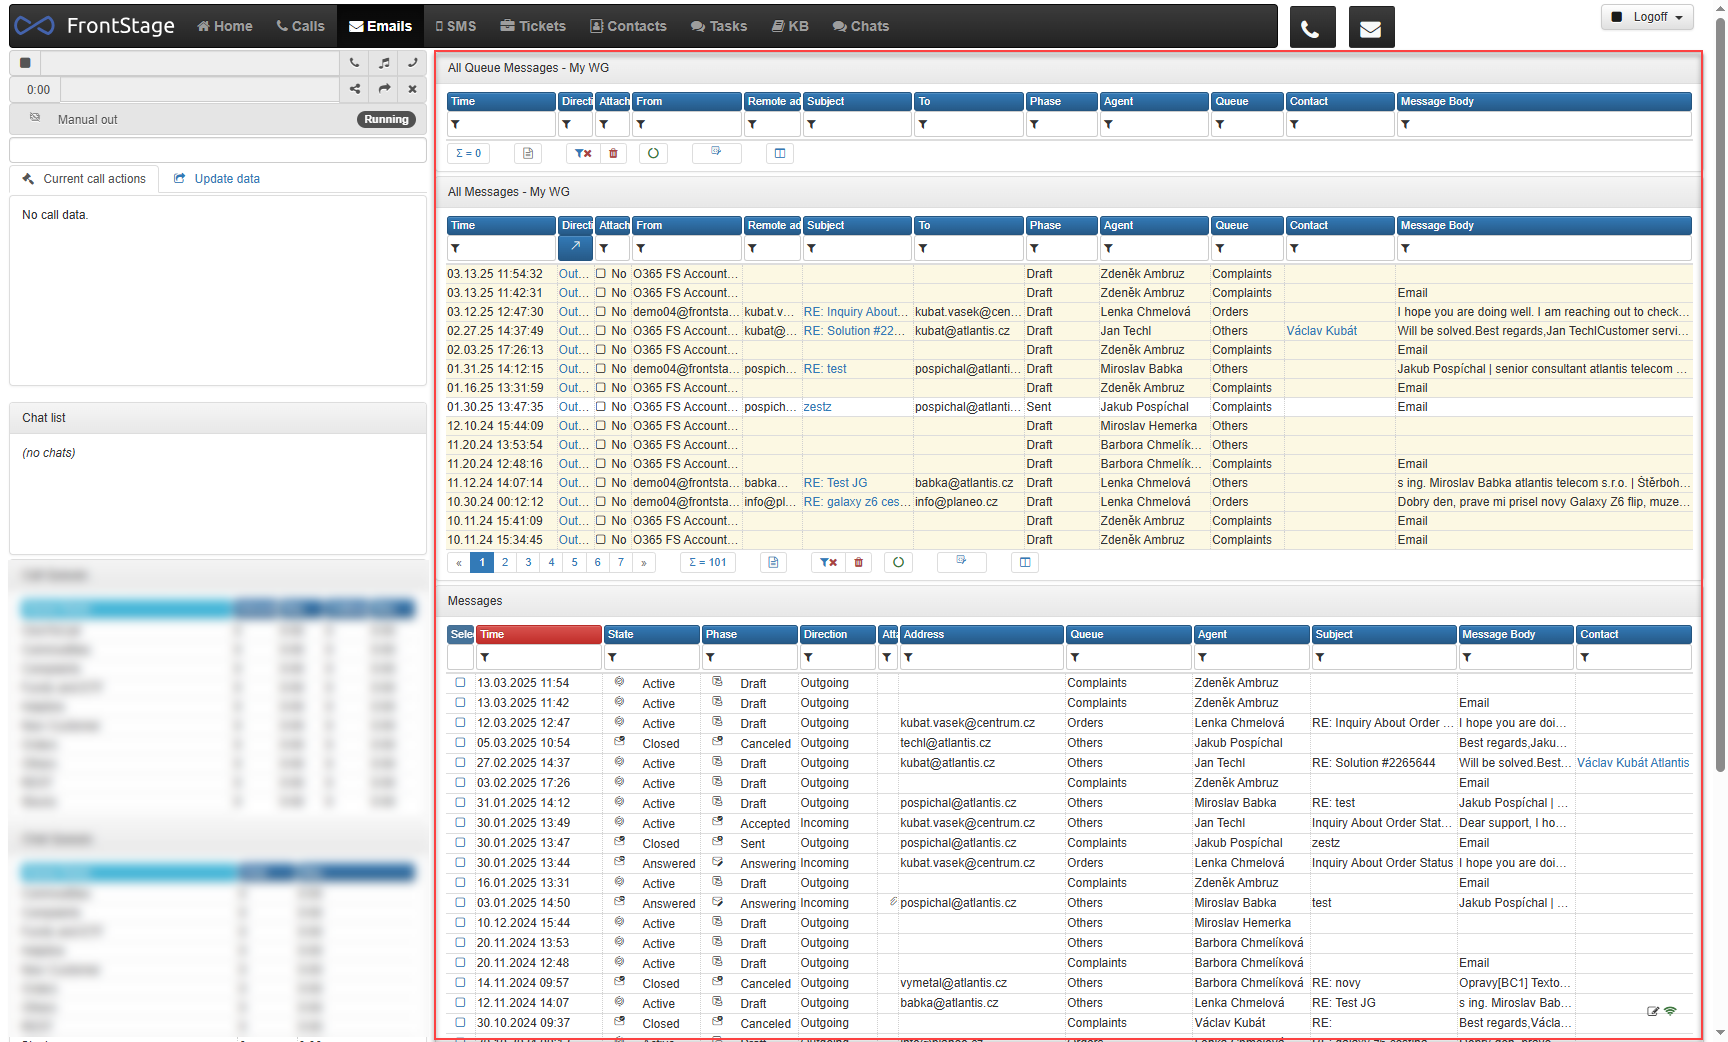Click the red trash icon in All Messages toolbar
Viewport: 1728px width, 1042px height.
(859, 562)
